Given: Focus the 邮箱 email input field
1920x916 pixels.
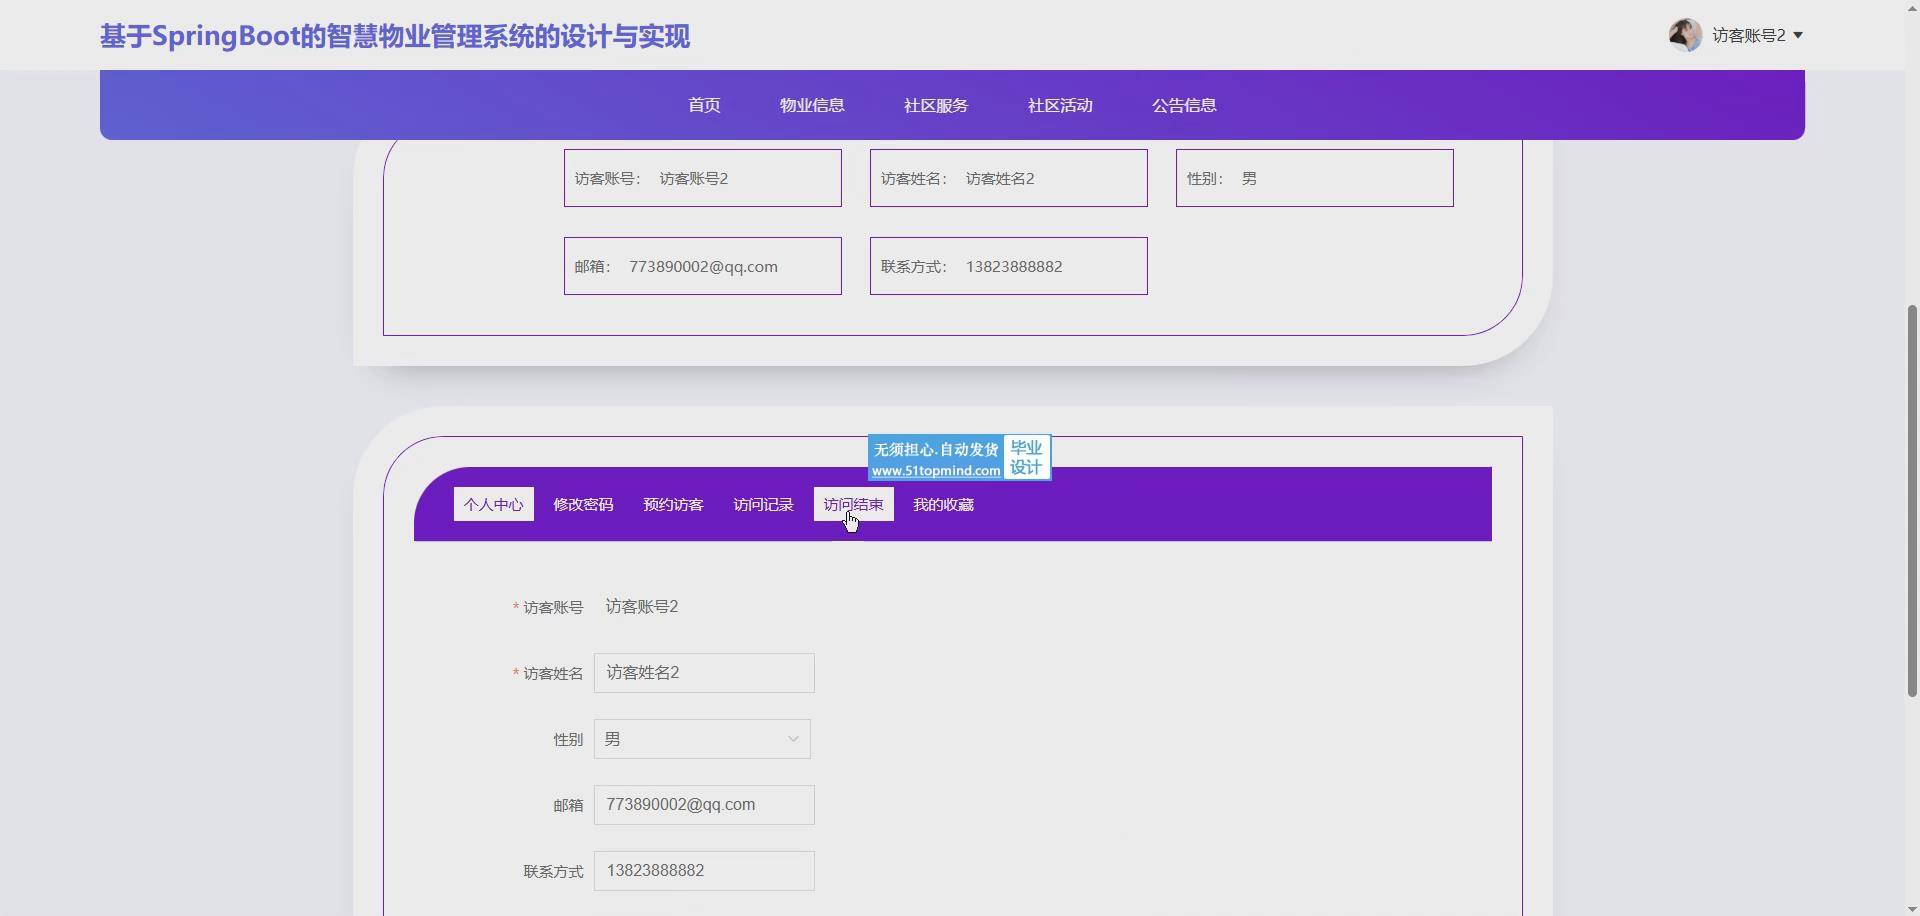Looking at the screenshot, I should click(704, 805).
